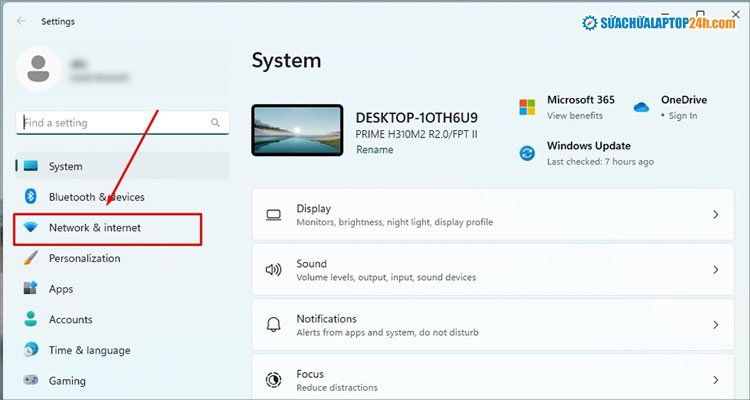The image size is (750, 400).
Task: Click the Focus icon
Action: [274, 380]
